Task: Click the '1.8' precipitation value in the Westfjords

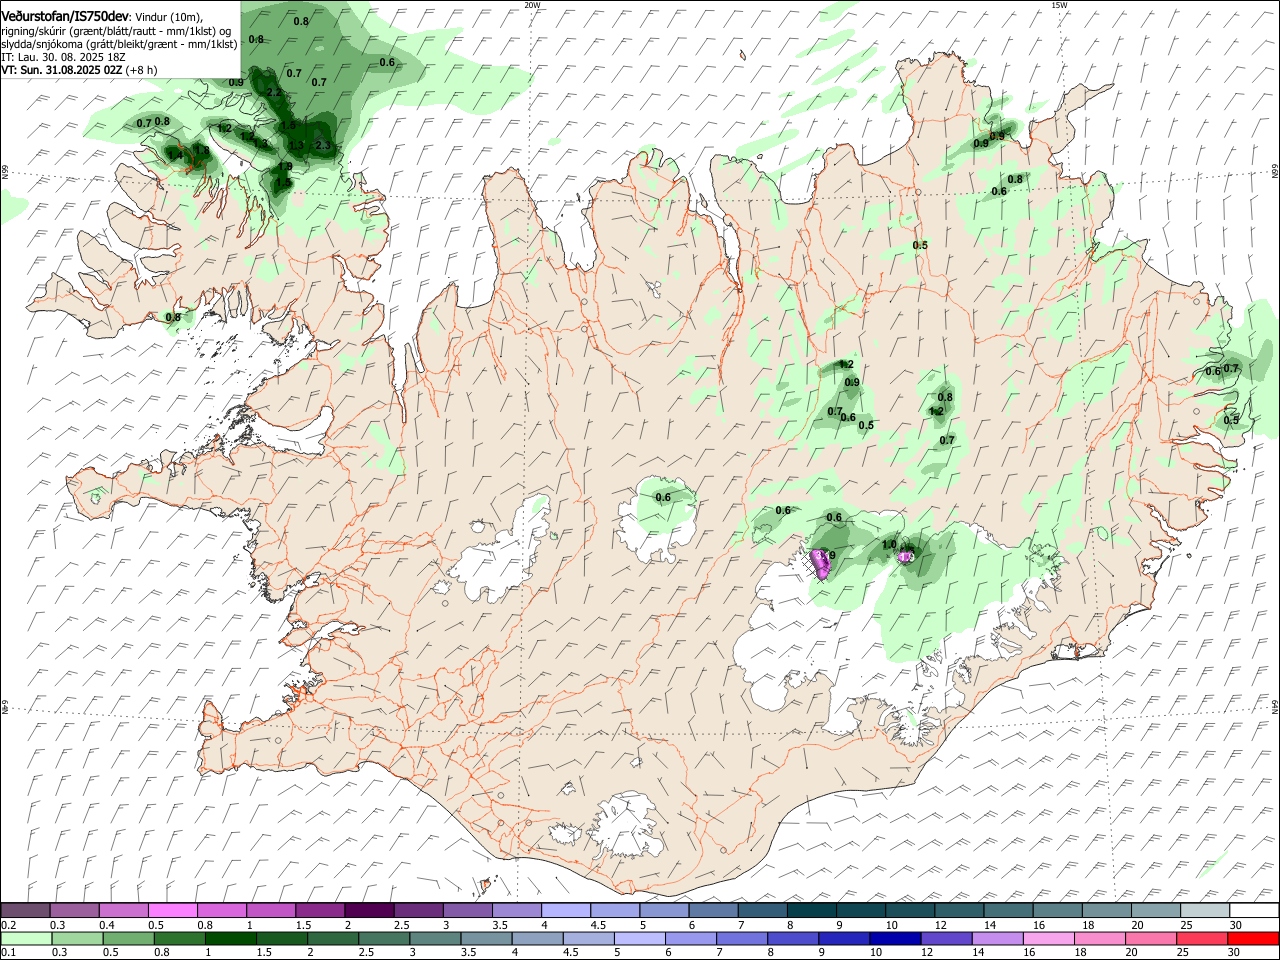Action: click(202, 150)
